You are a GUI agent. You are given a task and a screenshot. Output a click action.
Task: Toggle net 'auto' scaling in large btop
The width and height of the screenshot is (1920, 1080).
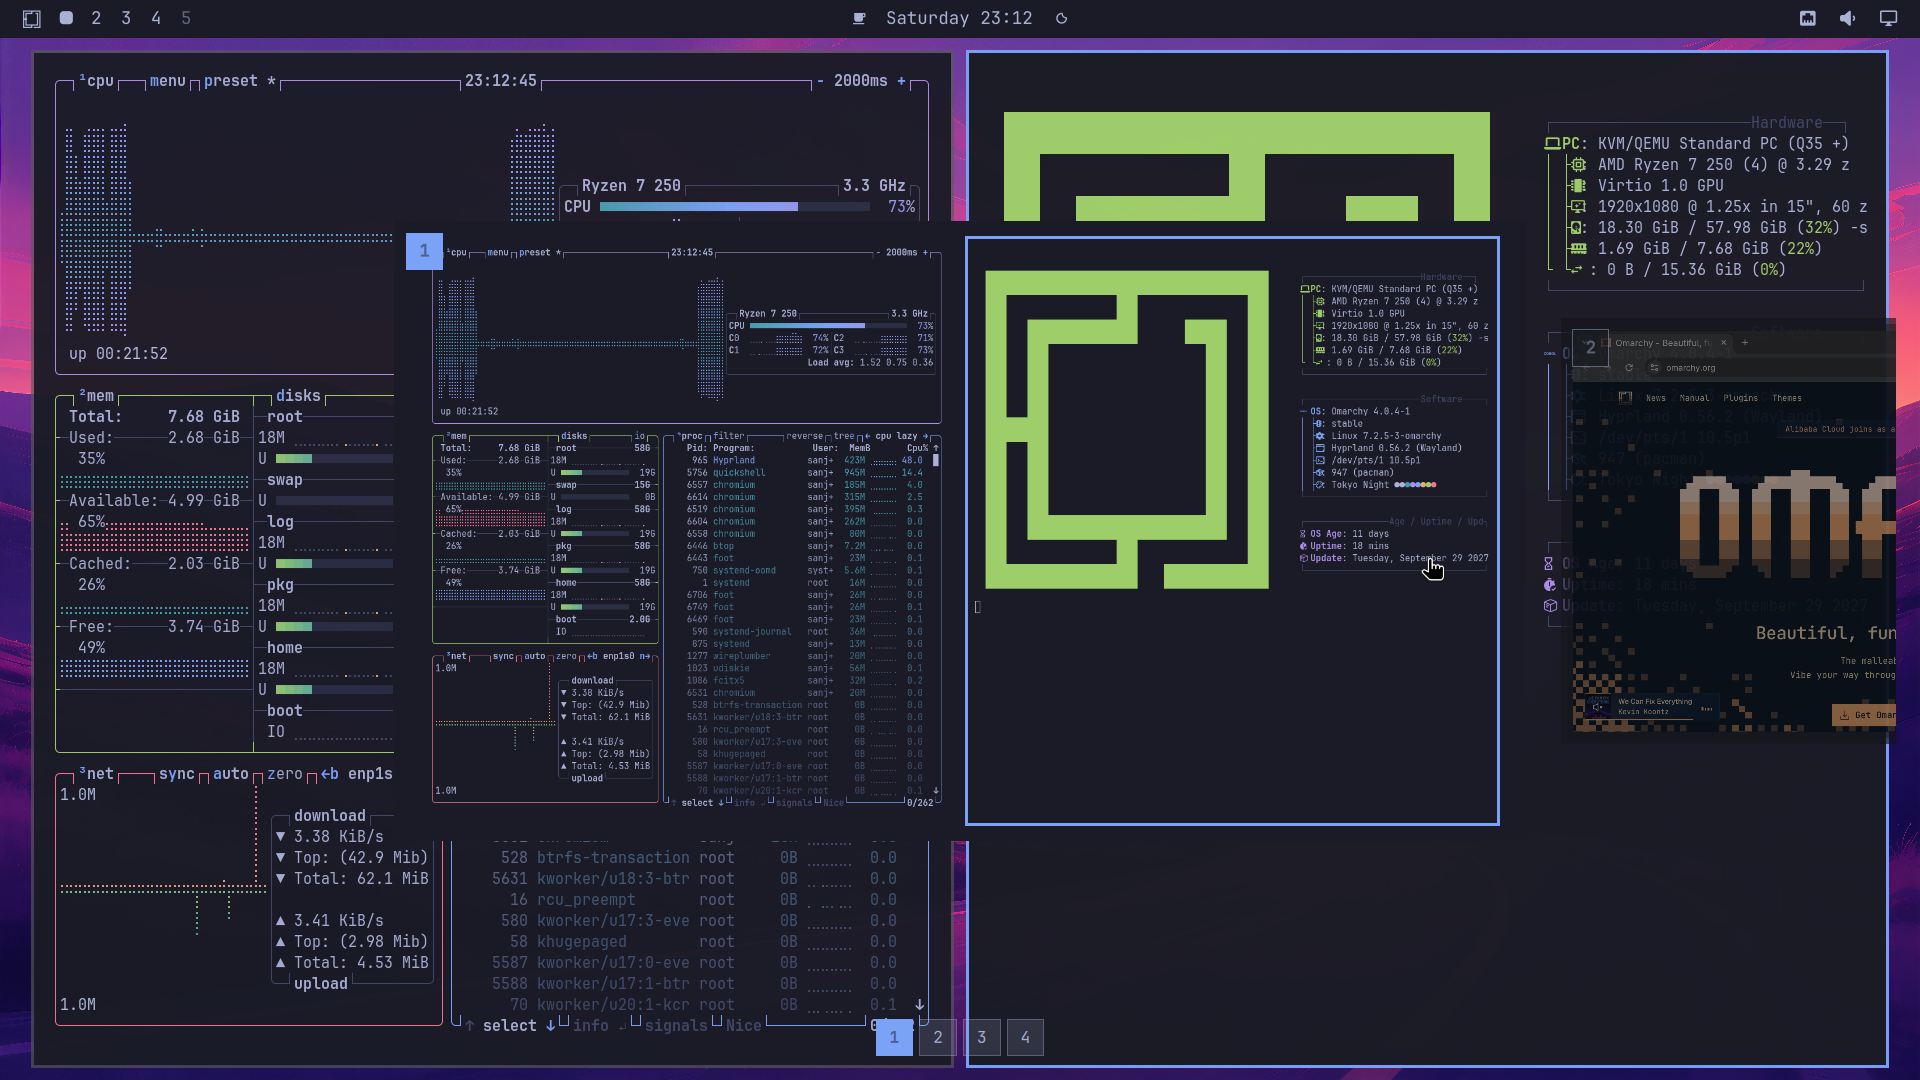(x=231, y=774)
